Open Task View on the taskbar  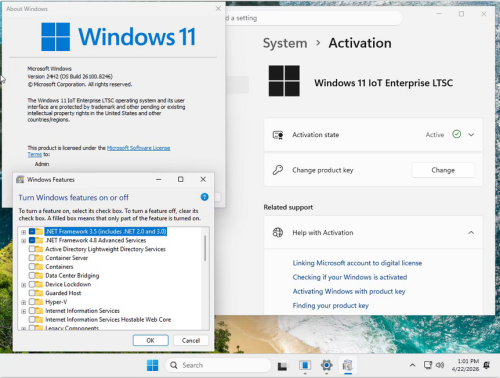tap(282, 366)
